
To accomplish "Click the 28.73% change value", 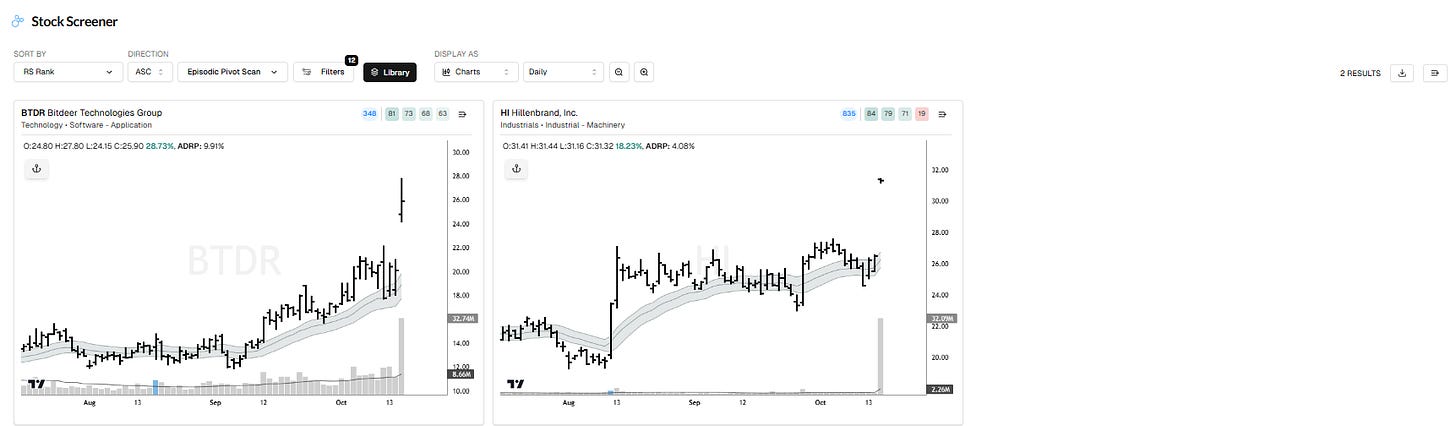I will coord(159,146).
